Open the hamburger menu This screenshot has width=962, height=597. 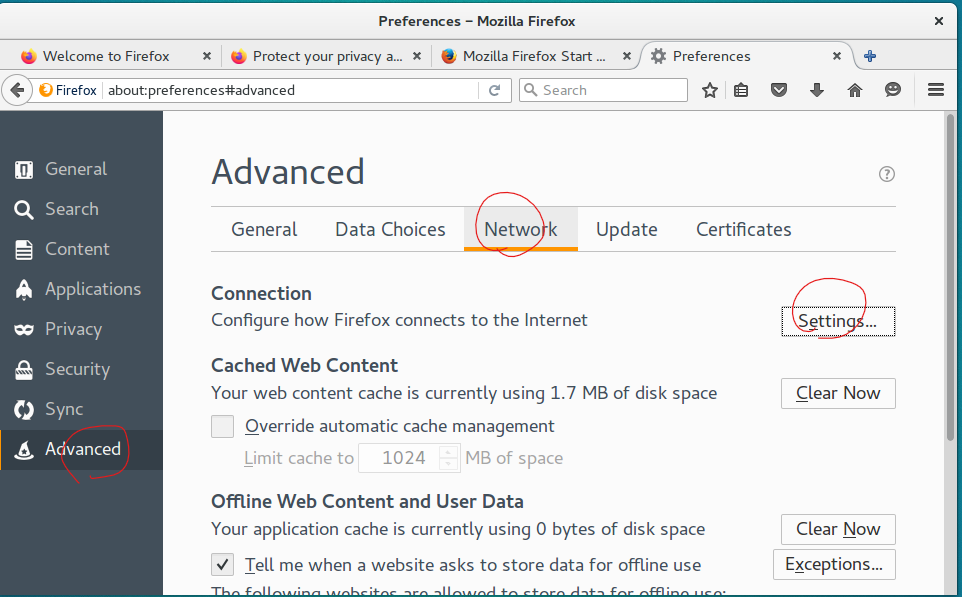[x=936, y=90]
